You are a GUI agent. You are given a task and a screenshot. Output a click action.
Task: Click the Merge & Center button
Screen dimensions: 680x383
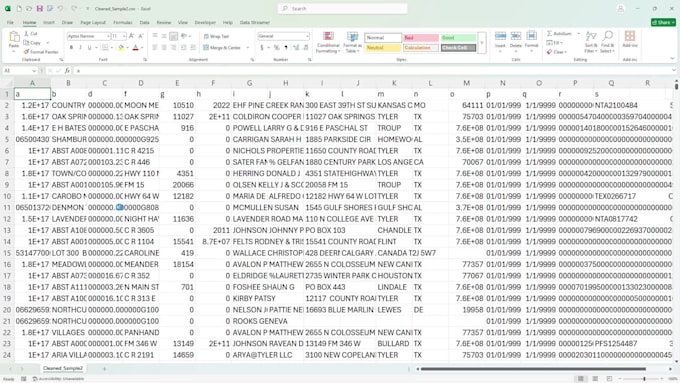(222, 48)
